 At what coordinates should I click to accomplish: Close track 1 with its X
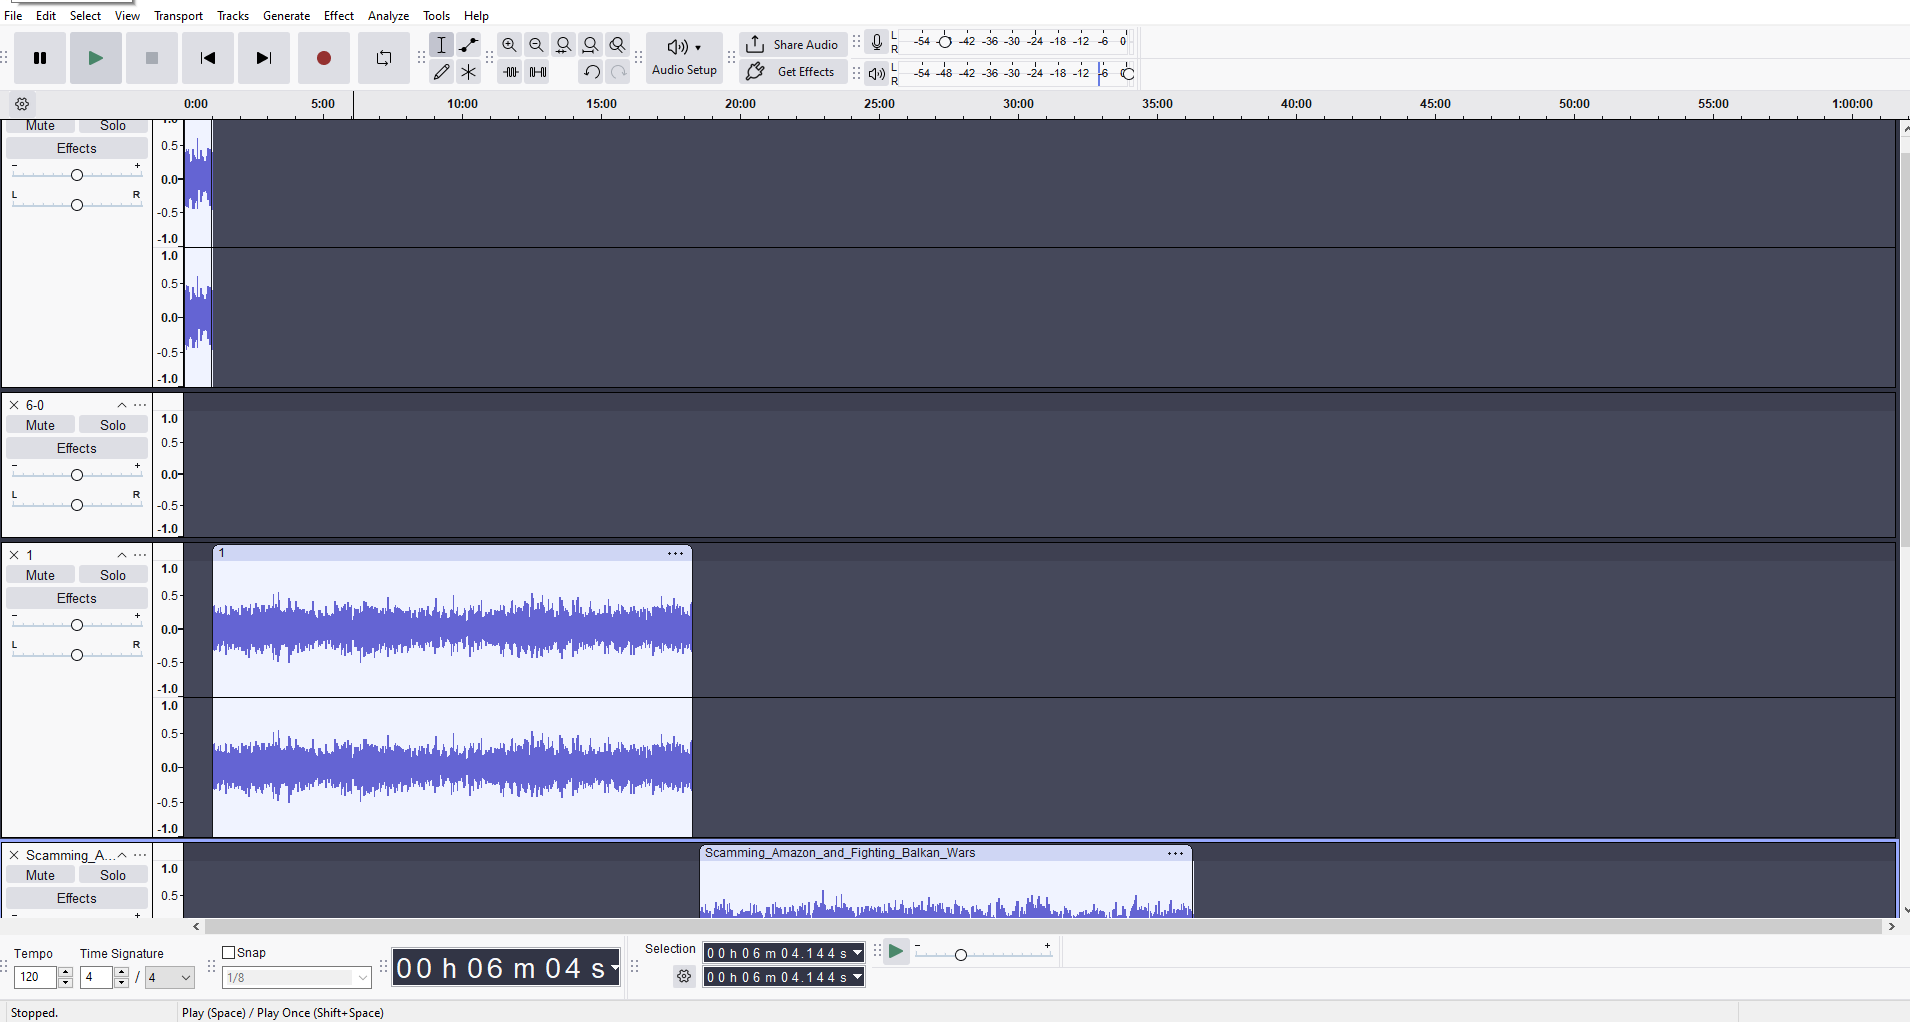[14, 555]
